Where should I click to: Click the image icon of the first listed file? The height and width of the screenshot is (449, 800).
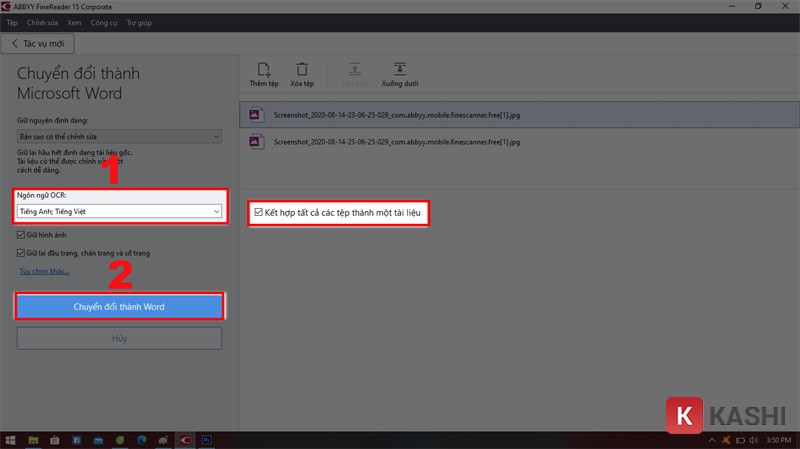[256, 115]
